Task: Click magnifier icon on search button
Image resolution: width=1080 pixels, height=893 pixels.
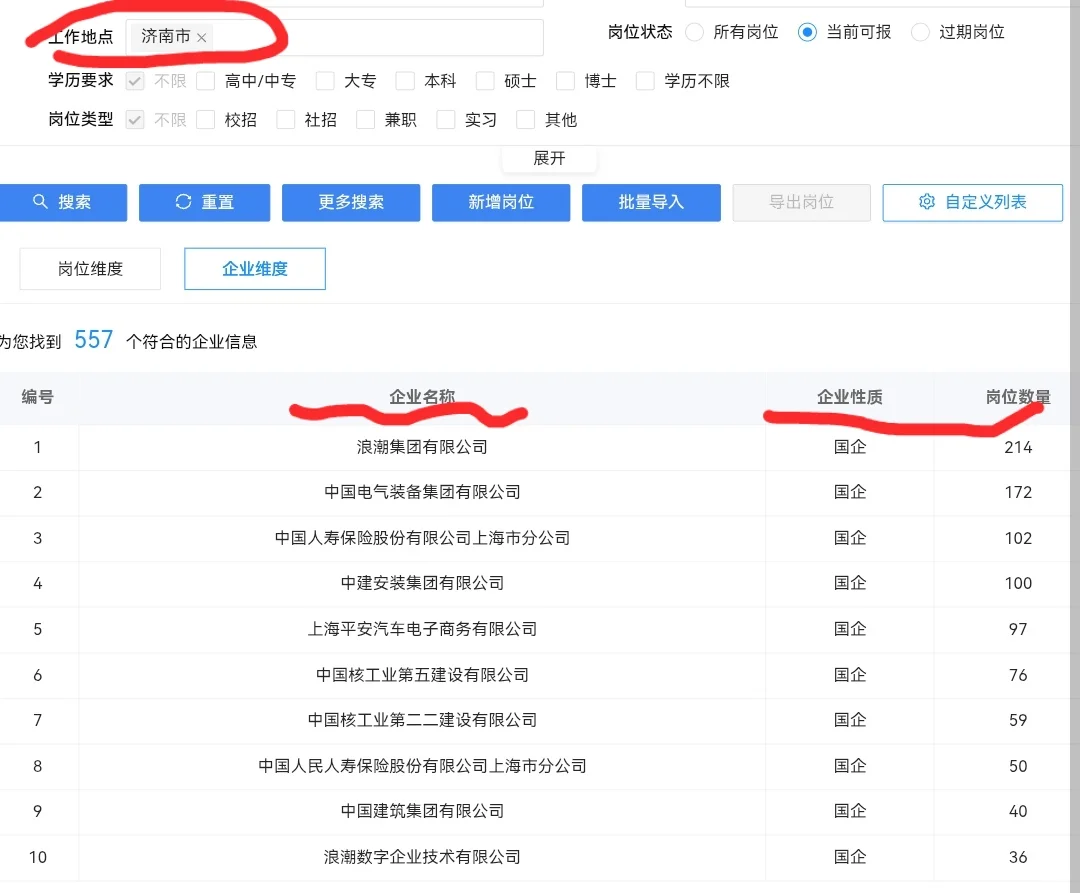Action: click(41, 201)
